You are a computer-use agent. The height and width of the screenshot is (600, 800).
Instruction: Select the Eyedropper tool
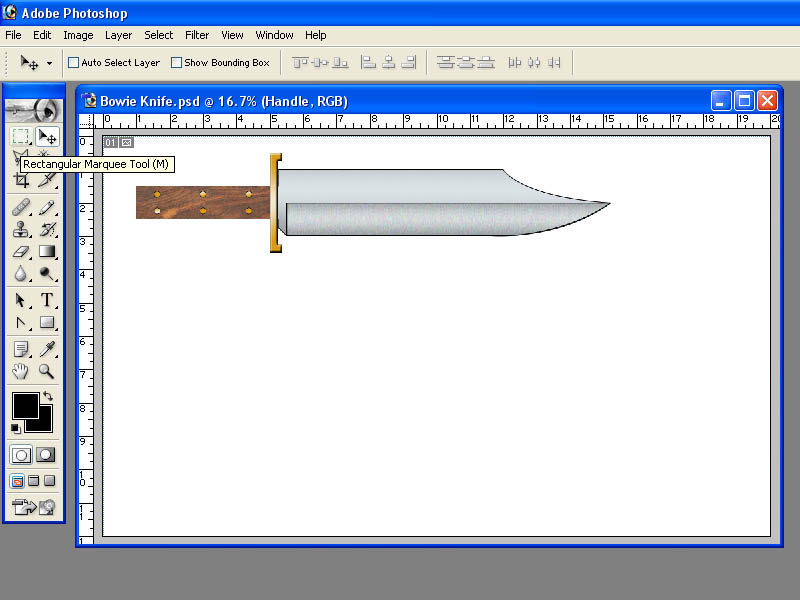coord(47,349)
